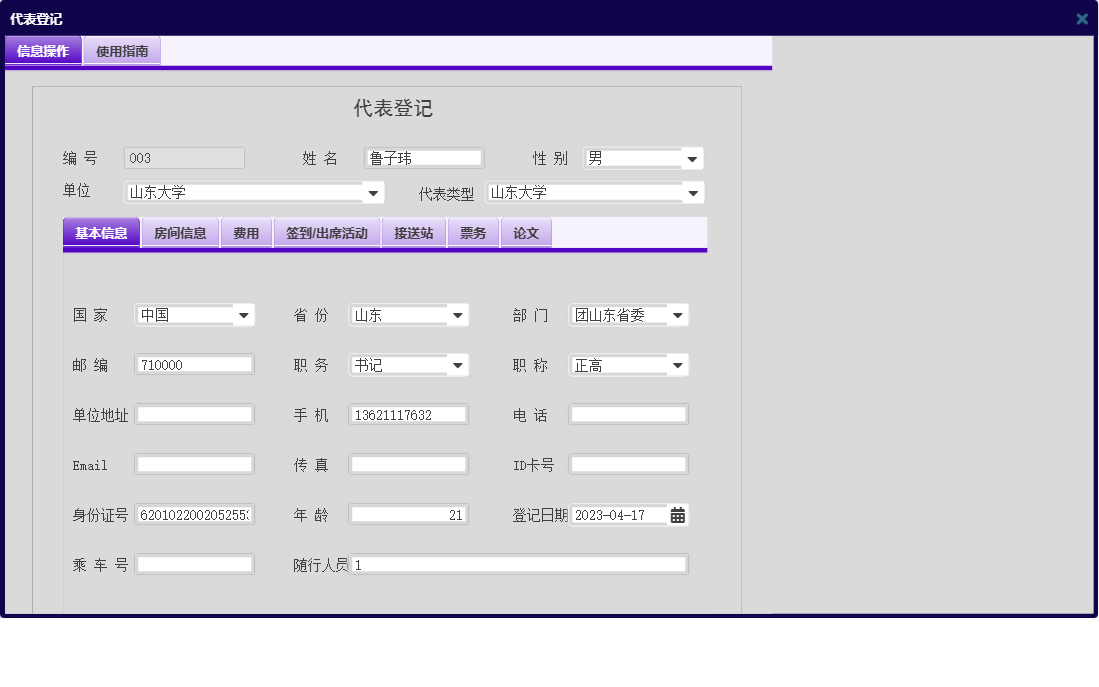Image resolution: width=1099 pixels, height=687 pixels.
Task: Open the 性别 dropdown showing 男
Action: pos(693,158)
